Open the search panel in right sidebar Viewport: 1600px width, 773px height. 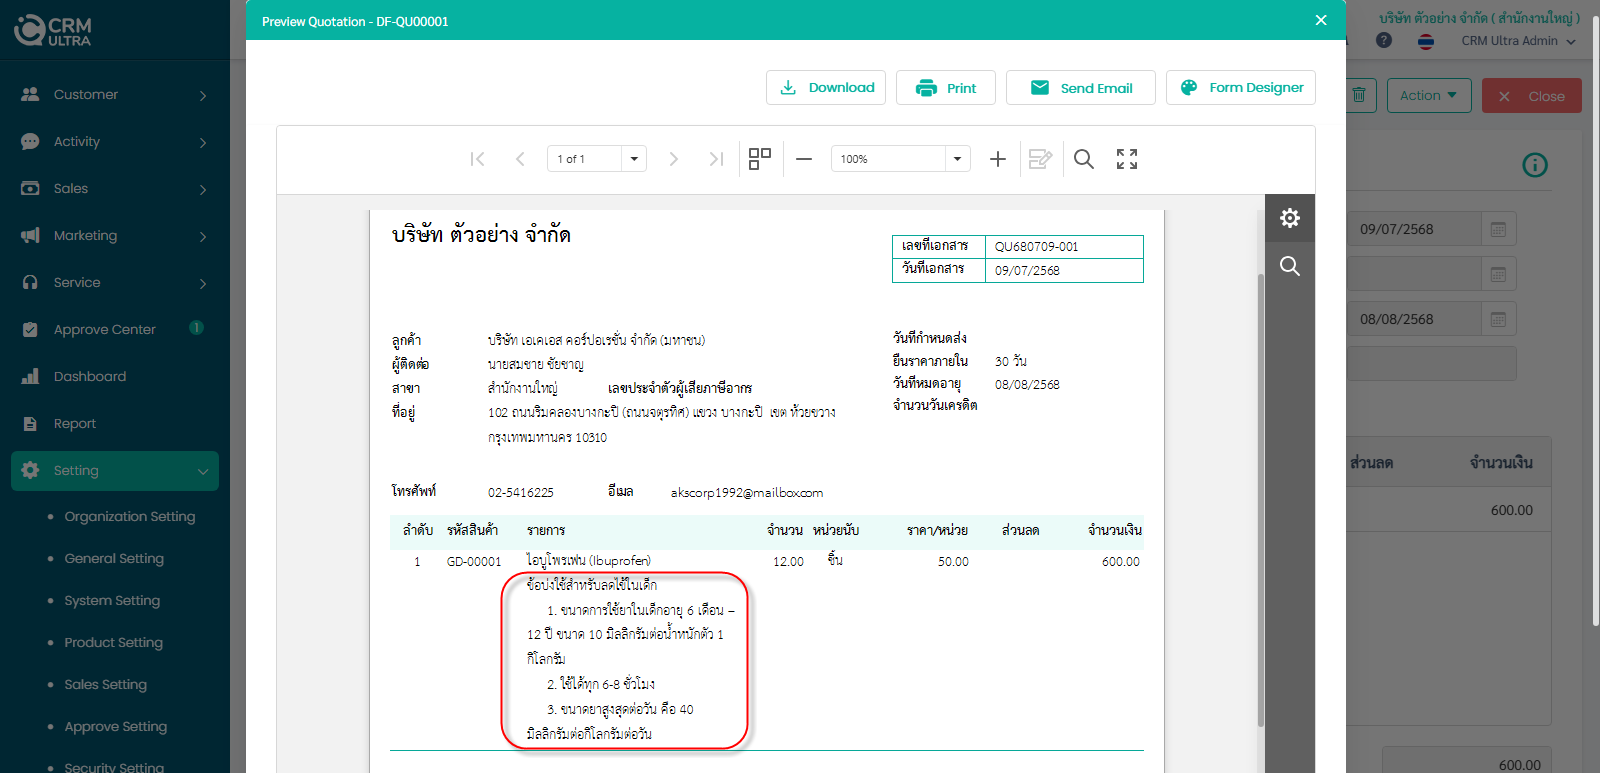coord(1290,266)
